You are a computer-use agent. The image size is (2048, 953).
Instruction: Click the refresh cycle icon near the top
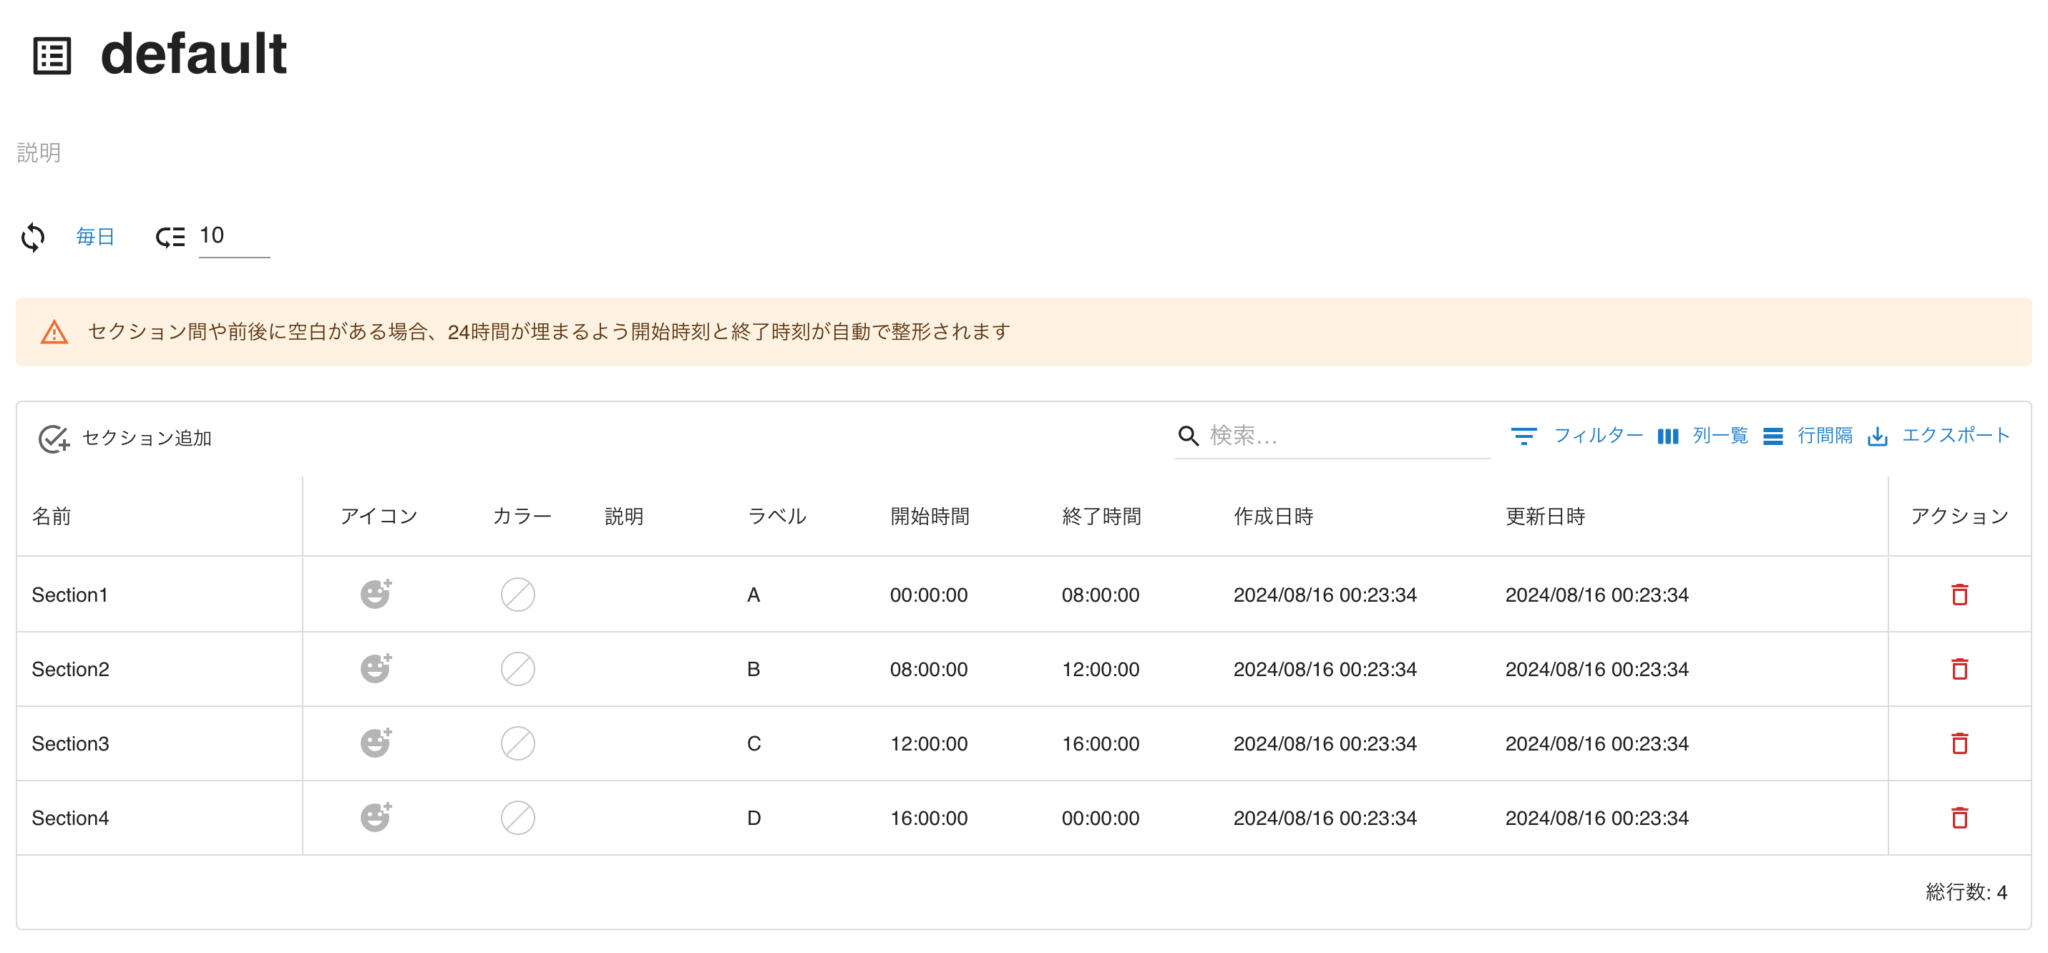pyautogui.click(x=33, y=237)
